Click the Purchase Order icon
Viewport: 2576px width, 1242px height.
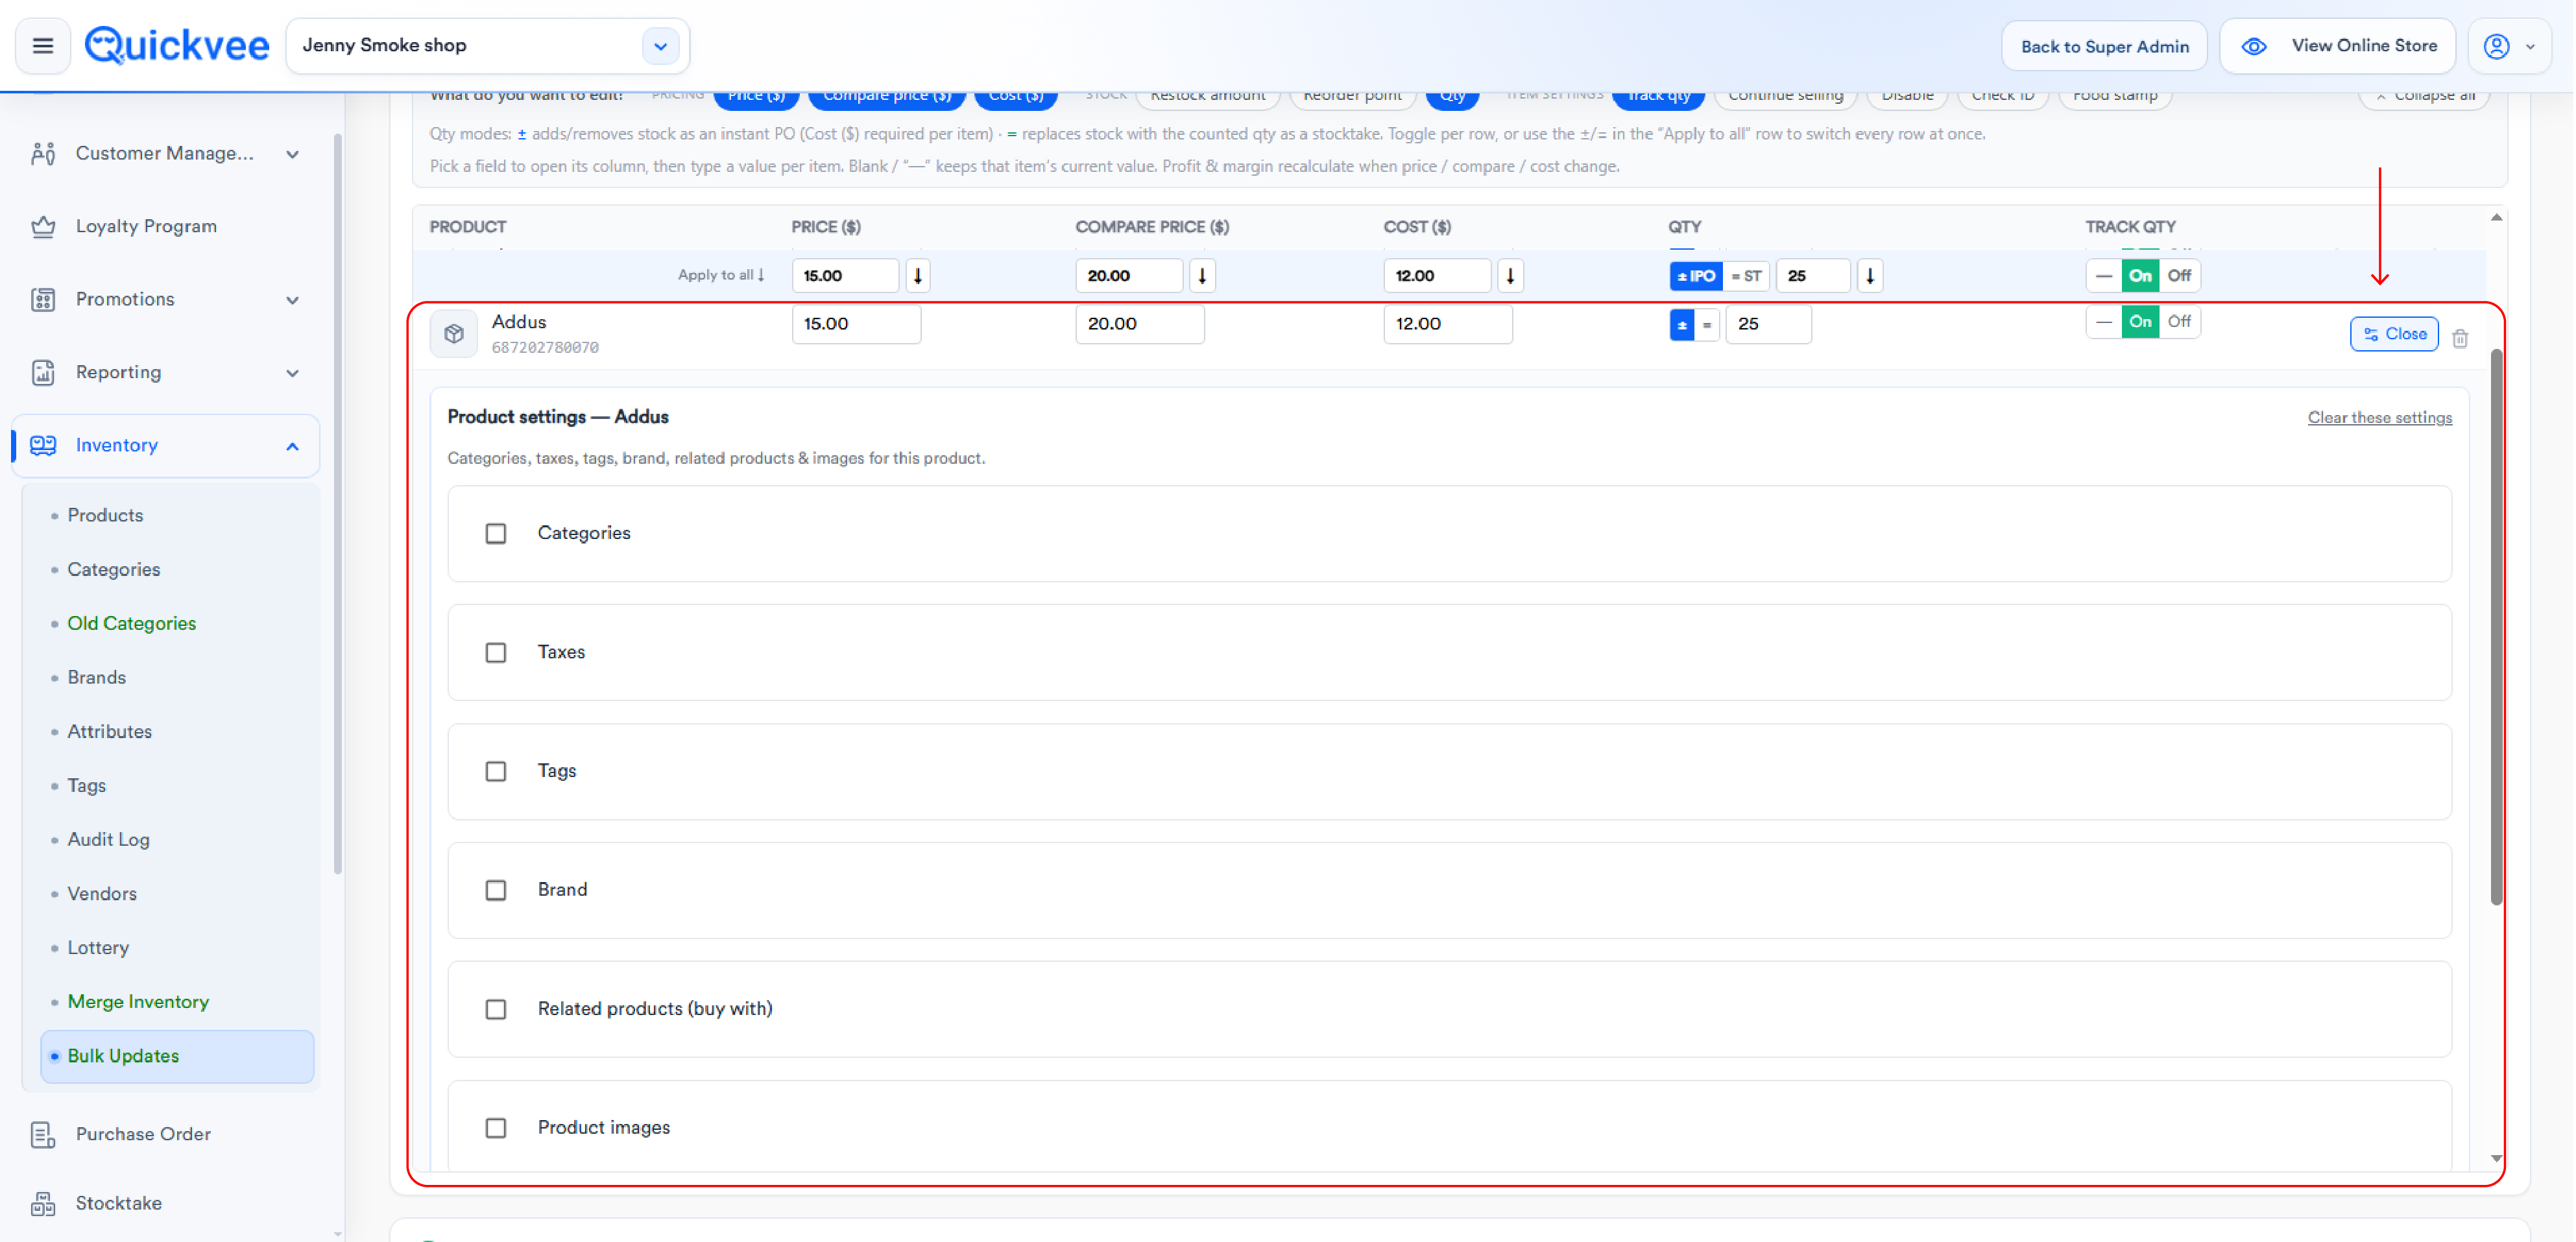click(x=43, y=1135)
